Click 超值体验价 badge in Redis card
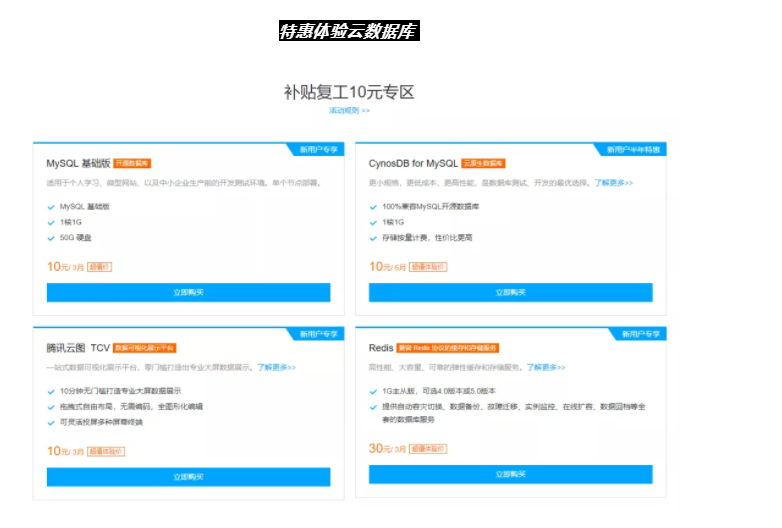The height and width of the screenshot is (528, 782). click(x=428, y=449)
